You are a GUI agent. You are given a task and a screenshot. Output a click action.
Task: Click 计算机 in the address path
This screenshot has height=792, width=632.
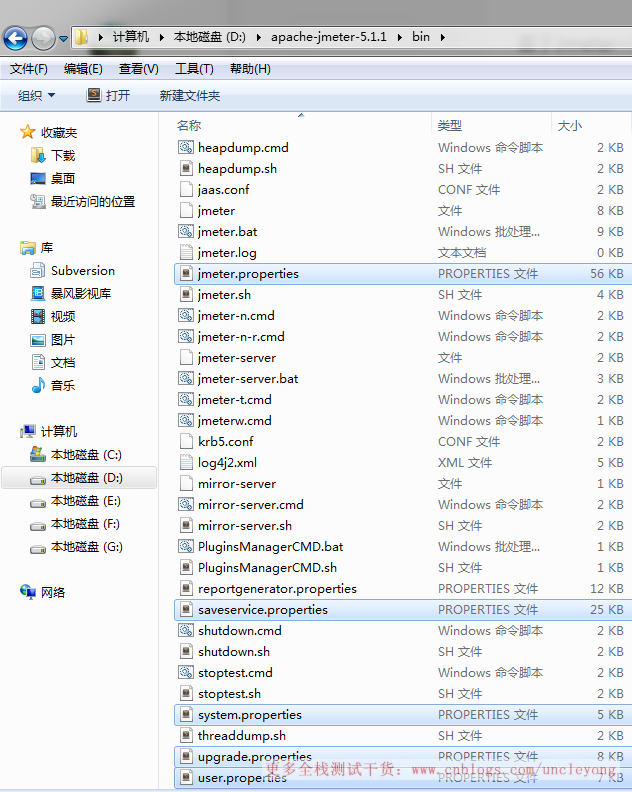click(x=130, y=37)
